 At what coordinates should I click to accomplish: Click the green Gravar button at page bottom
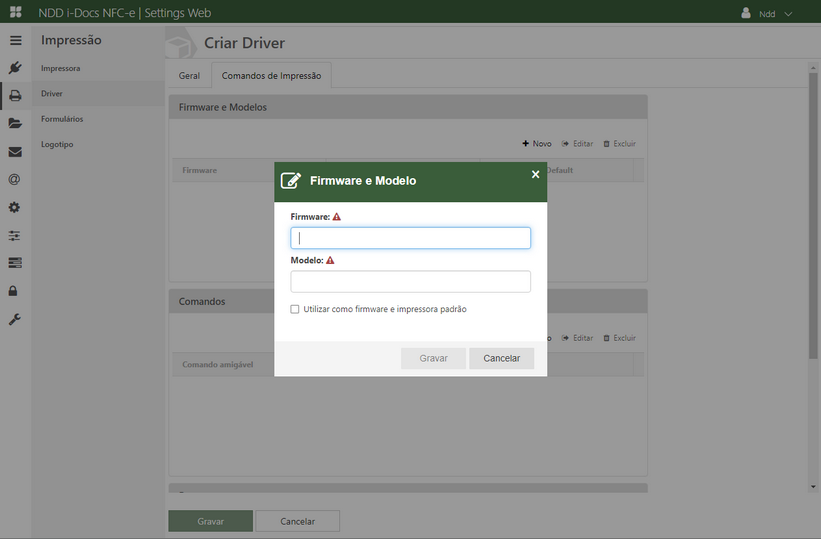click(210, 521)
